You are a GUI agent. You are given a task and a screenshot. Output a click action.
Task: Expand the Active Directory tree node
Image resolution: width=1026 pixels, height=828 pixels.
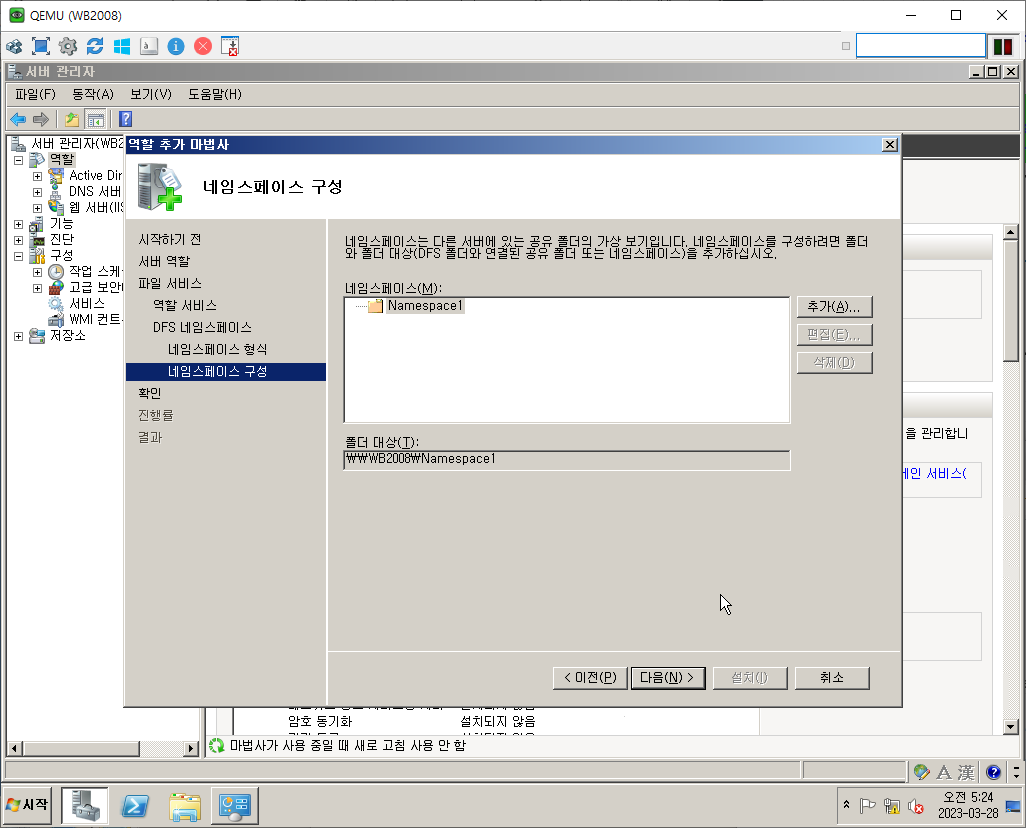click(37, 176)
